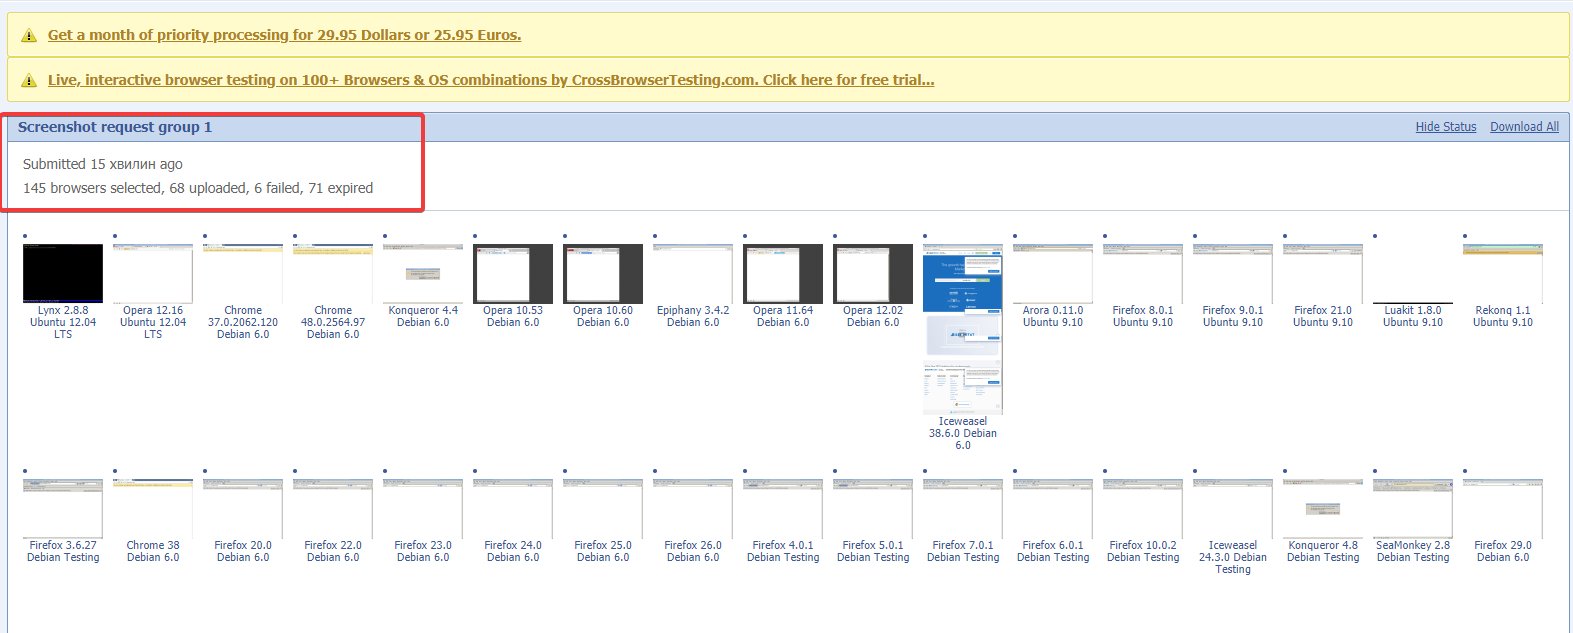Click the Chrome 38 Debian 6.0 label
The image size is (1573, 633).
click(x=153, y=552)
